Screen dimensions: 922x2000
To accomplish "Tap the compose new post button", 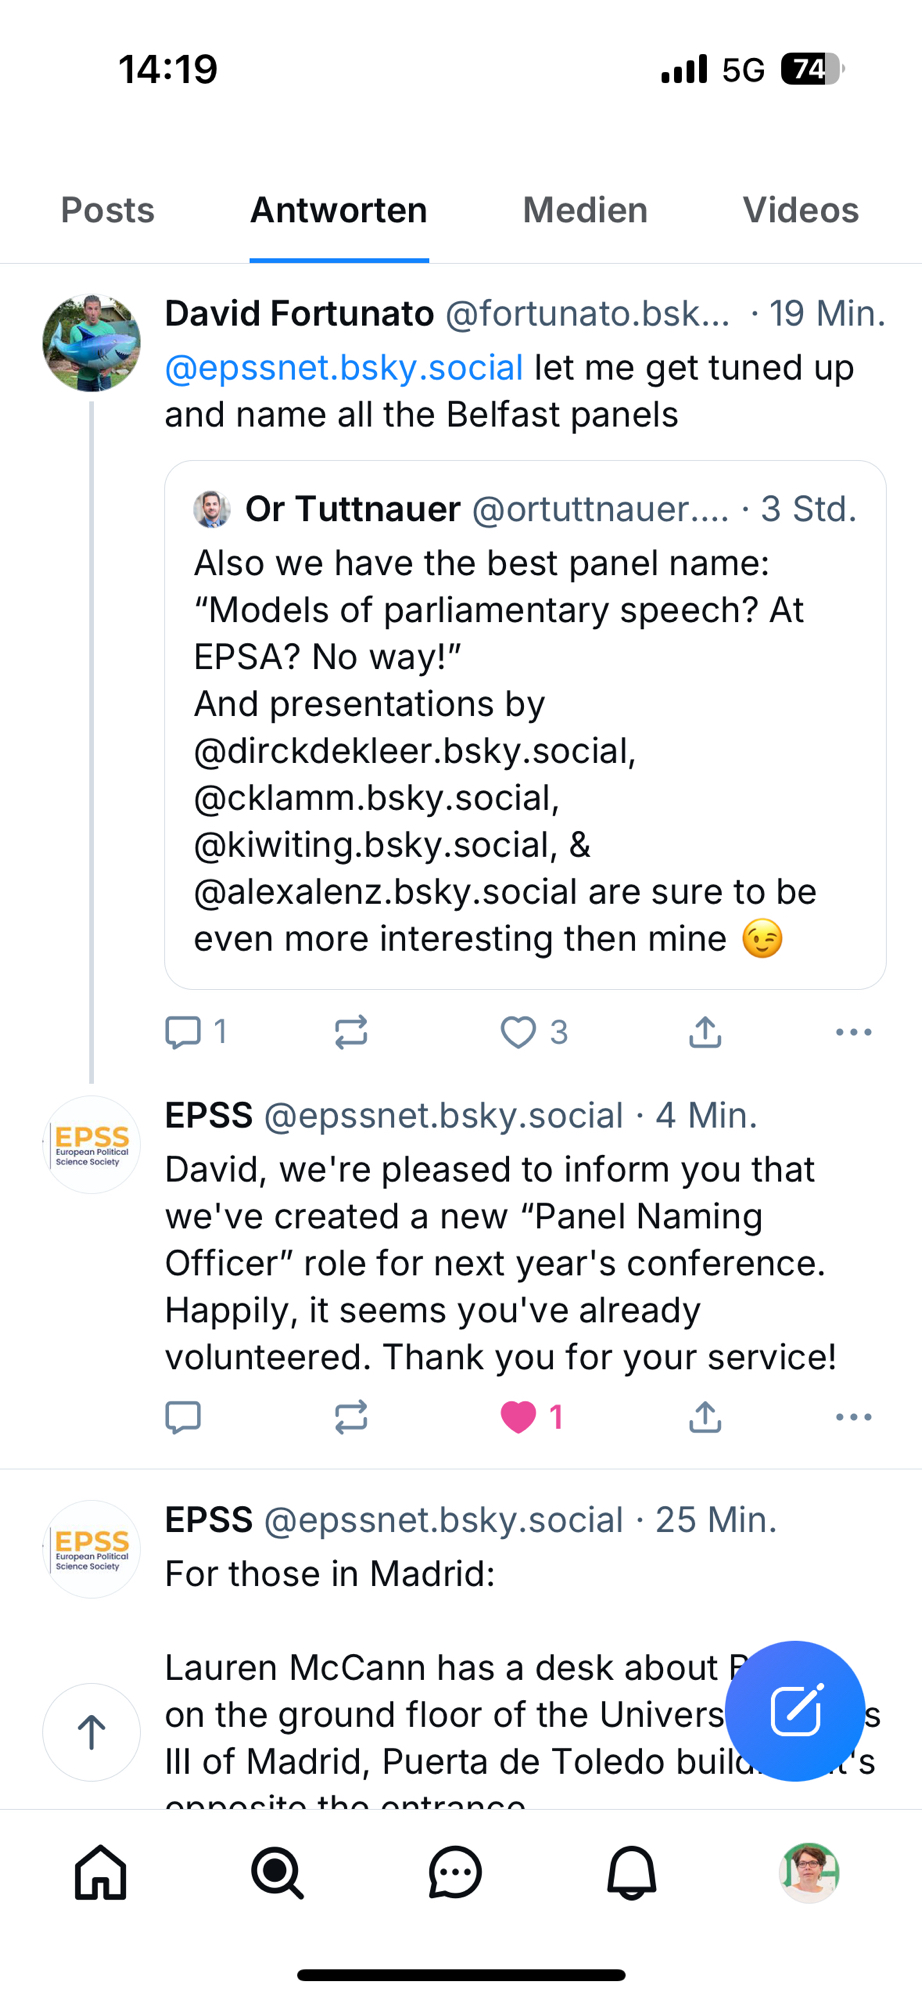I will [795, 1710].
